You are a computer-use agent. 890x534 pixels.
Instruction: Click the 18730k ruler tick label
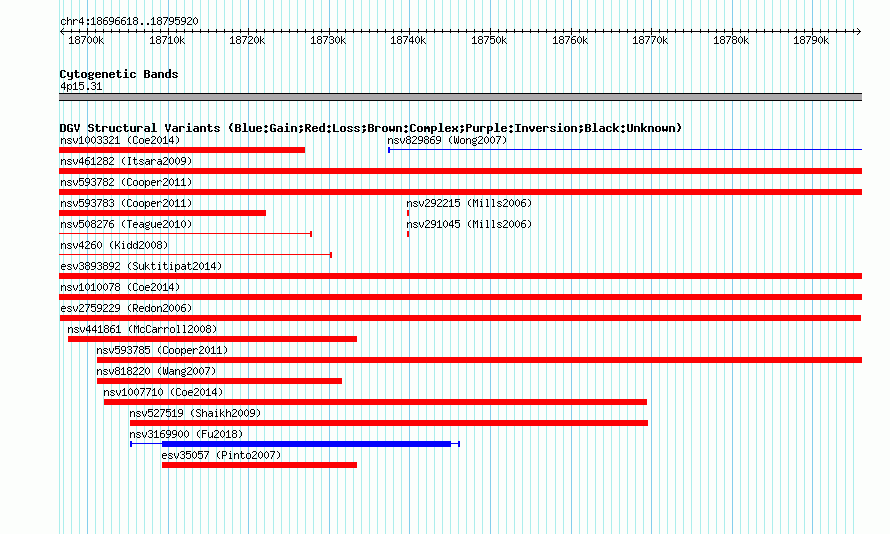[x=328, y=40]
